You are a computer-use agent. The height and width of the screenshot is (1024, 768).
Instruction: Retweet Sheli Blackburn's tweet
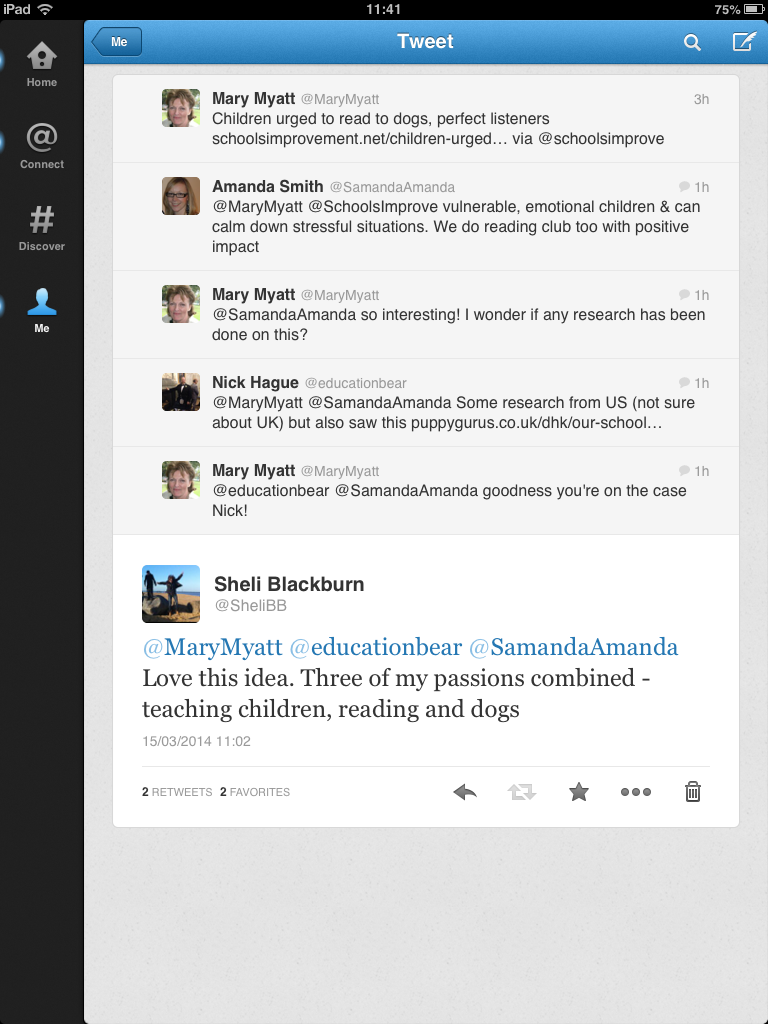521,792
